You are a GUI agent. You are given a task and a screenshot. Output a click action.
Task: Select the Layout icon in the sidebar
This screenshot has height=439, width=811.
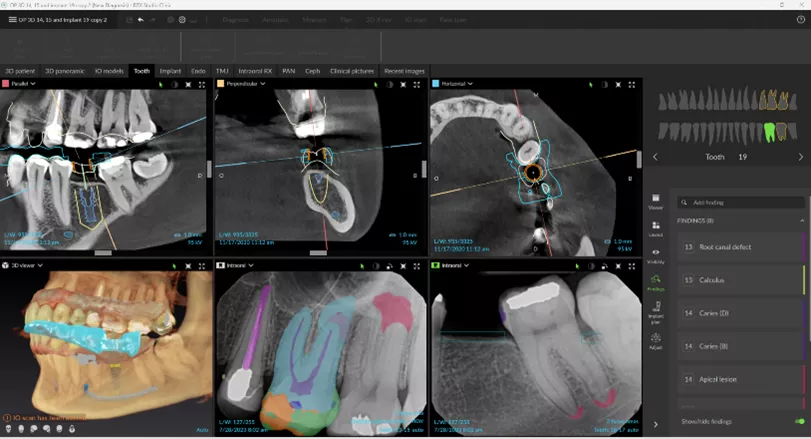[656, 228]
